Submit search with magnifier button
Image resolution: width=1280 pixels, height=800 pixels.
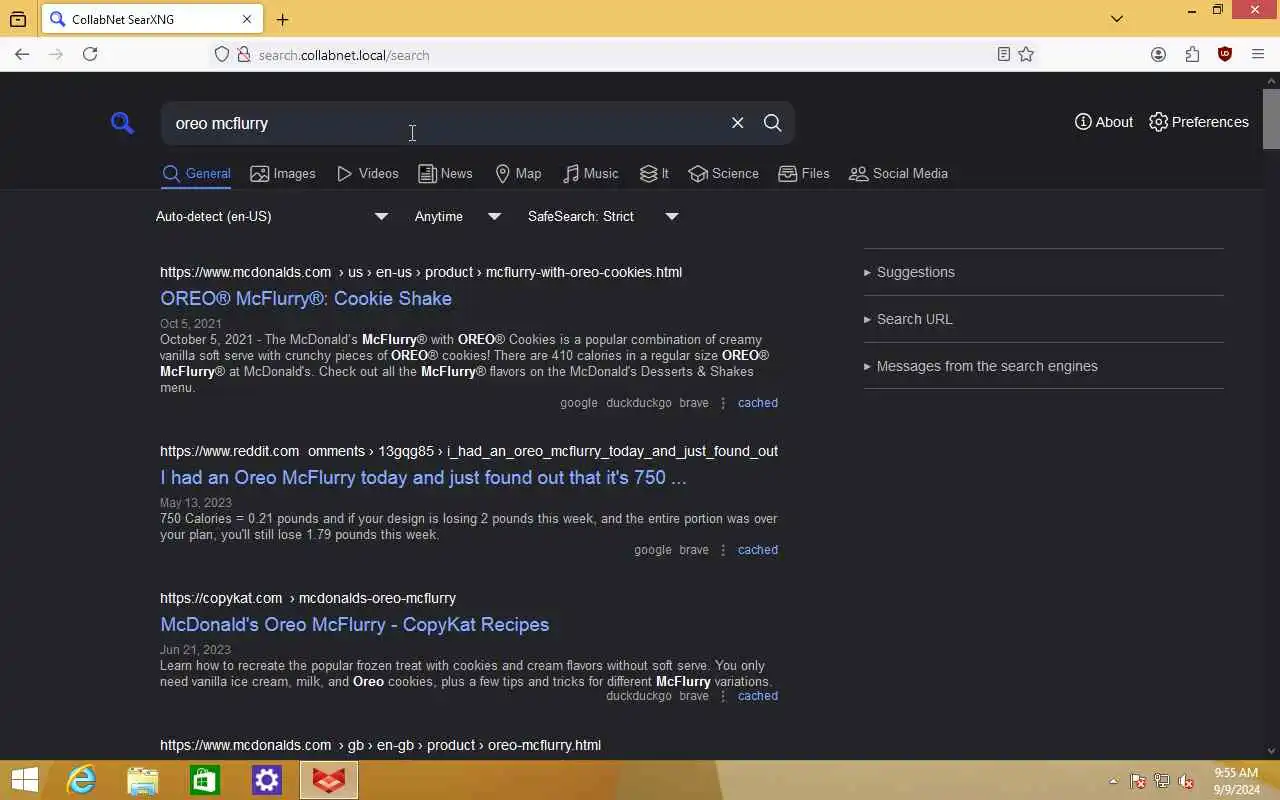pos(772,123)
